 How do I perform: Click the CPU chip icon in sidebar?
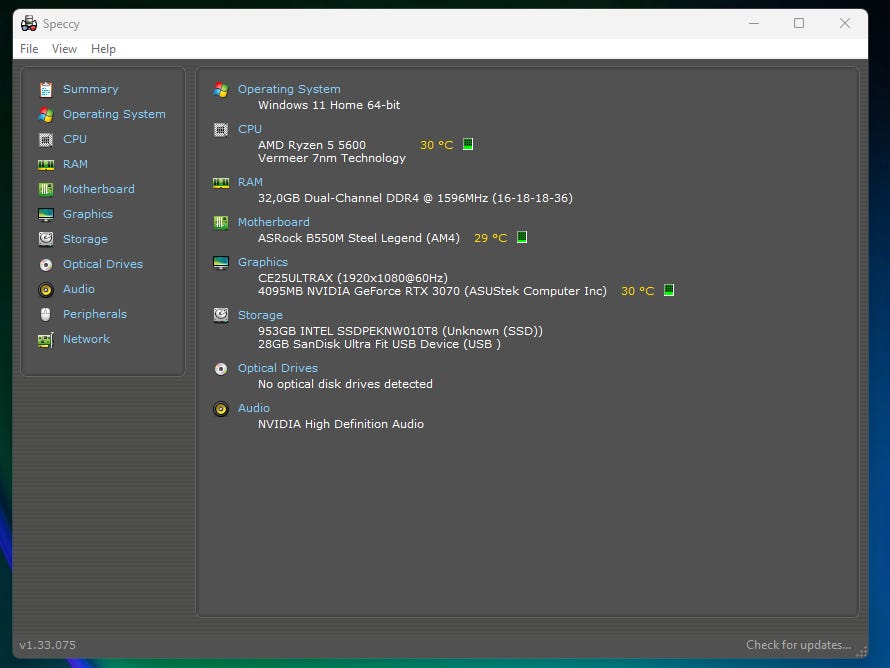pos(45,139)
